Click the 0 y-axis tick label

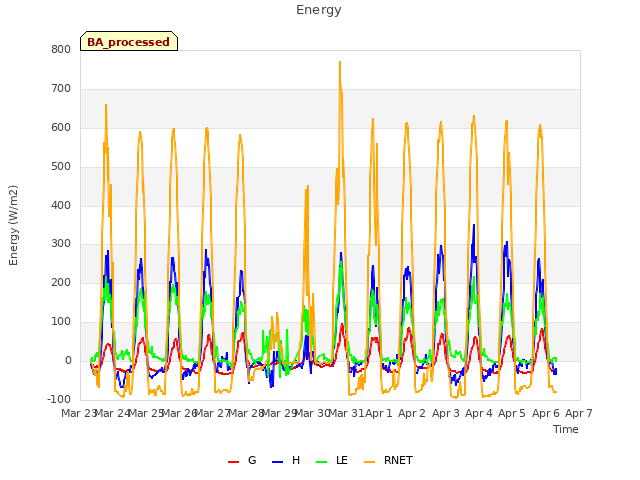pyautogui.click(x=68, y=360)
